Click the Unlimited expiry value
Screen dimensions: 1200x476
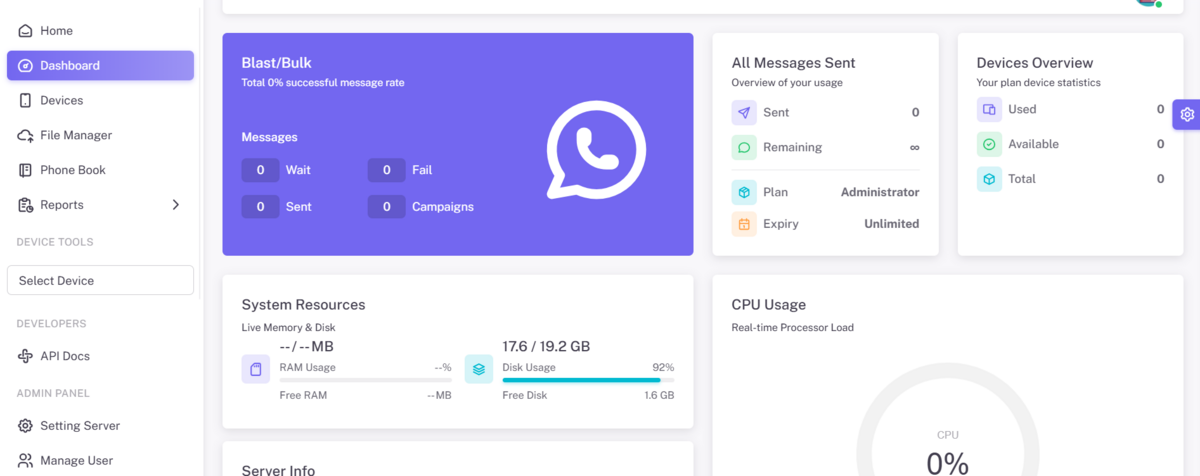(x=892, y=224)
